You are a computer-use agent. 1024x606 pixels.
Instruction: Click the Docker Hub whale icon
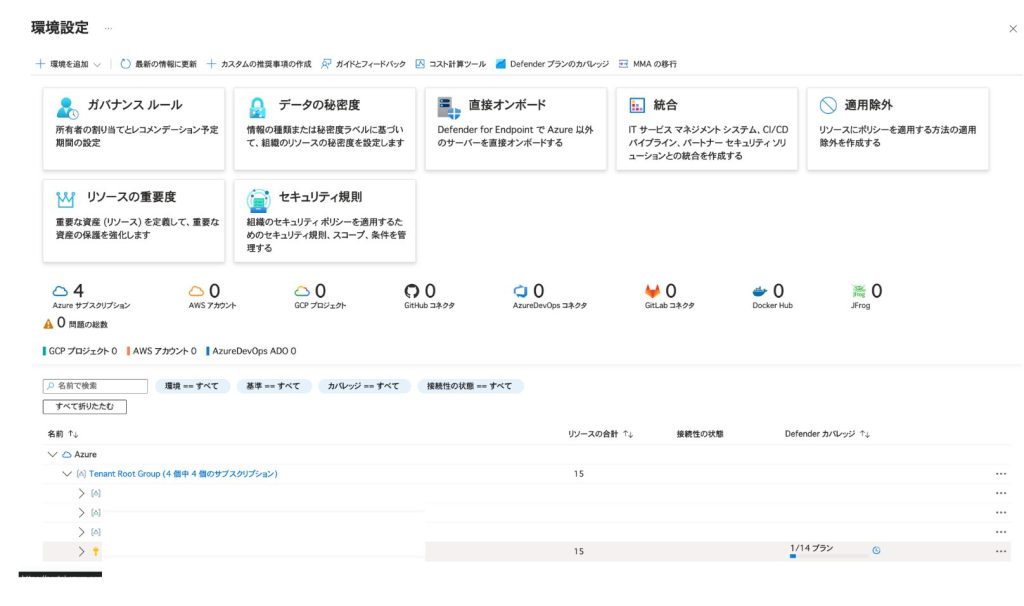pos(760,291)
